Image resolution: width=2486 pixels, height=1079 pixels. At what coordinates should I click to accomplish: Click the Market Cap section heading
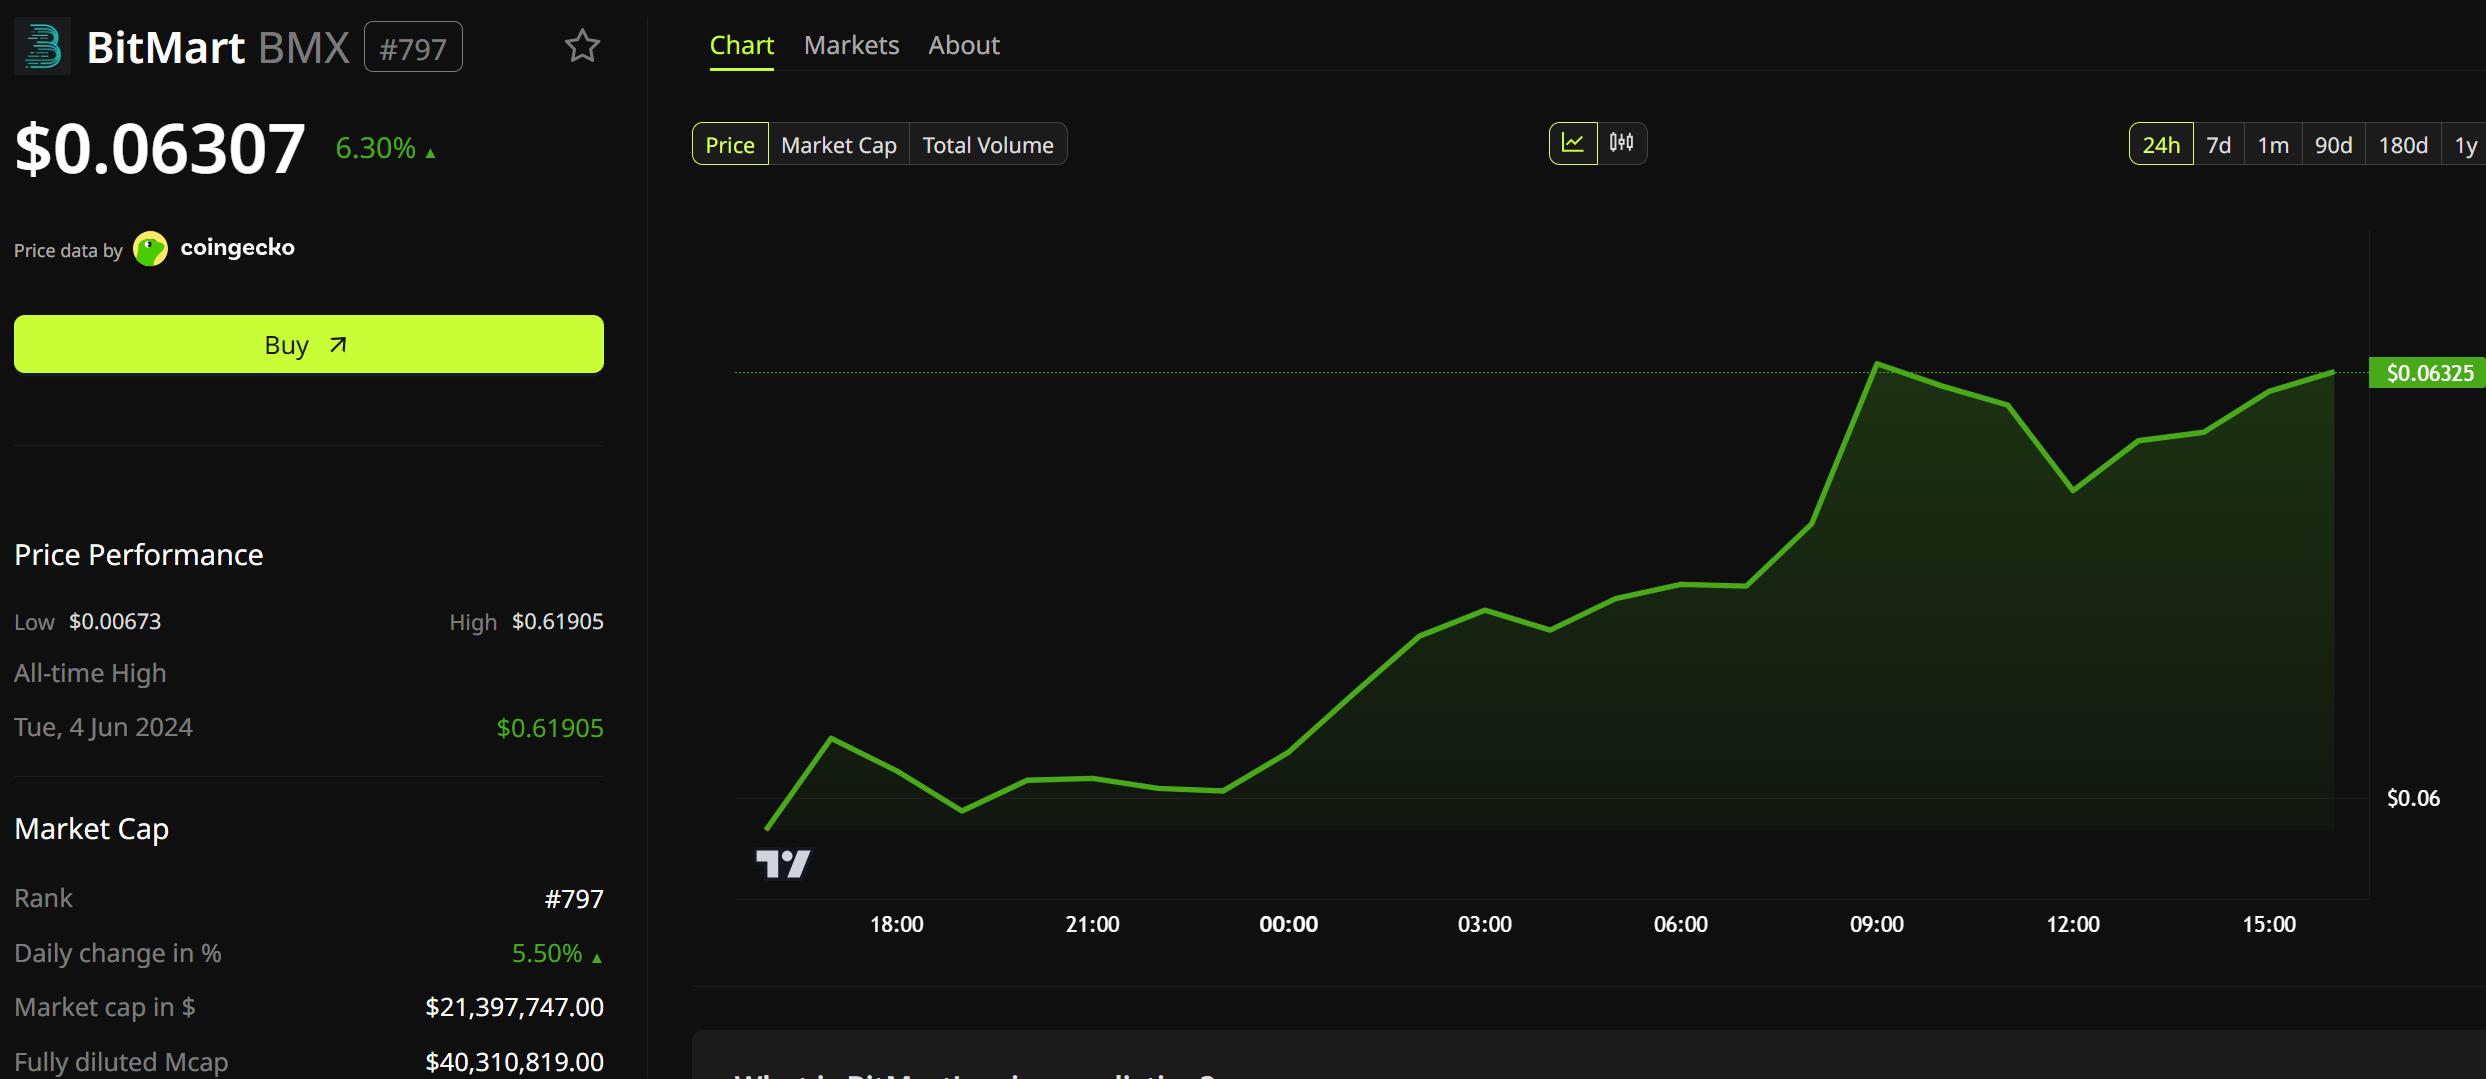(91, 829)
